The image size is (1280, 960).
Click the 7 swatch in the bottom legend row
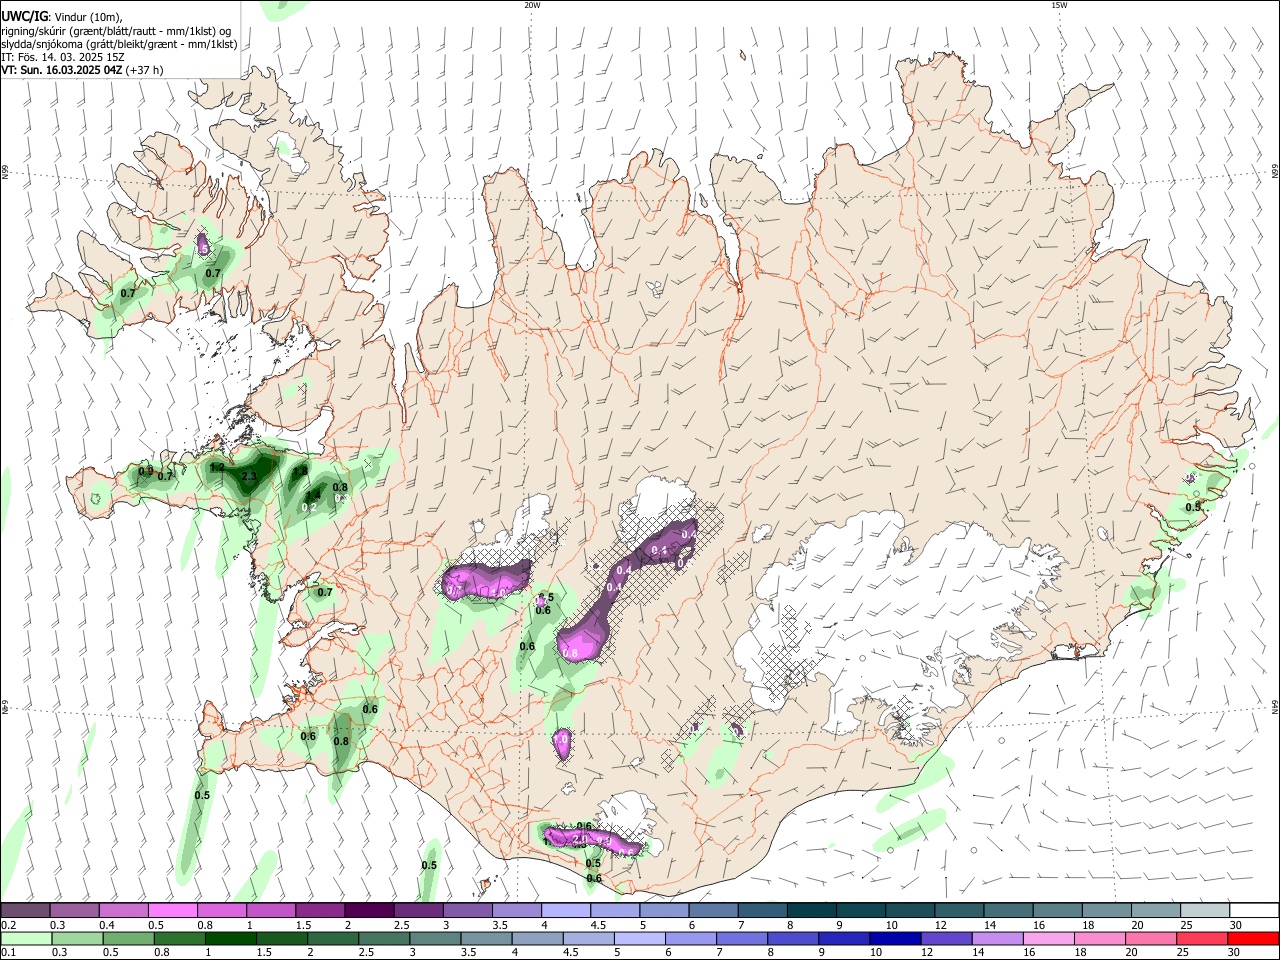(741, 938)
